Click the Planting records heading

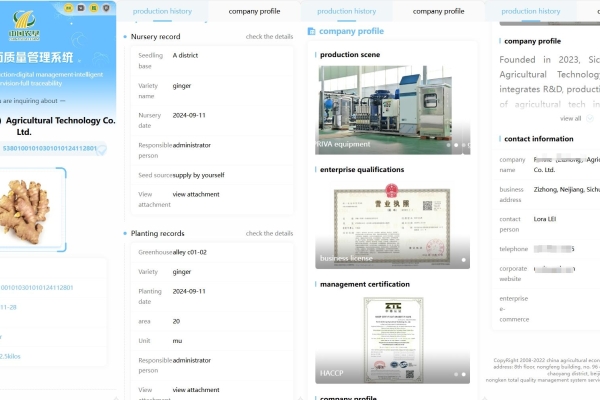[158, 233]
